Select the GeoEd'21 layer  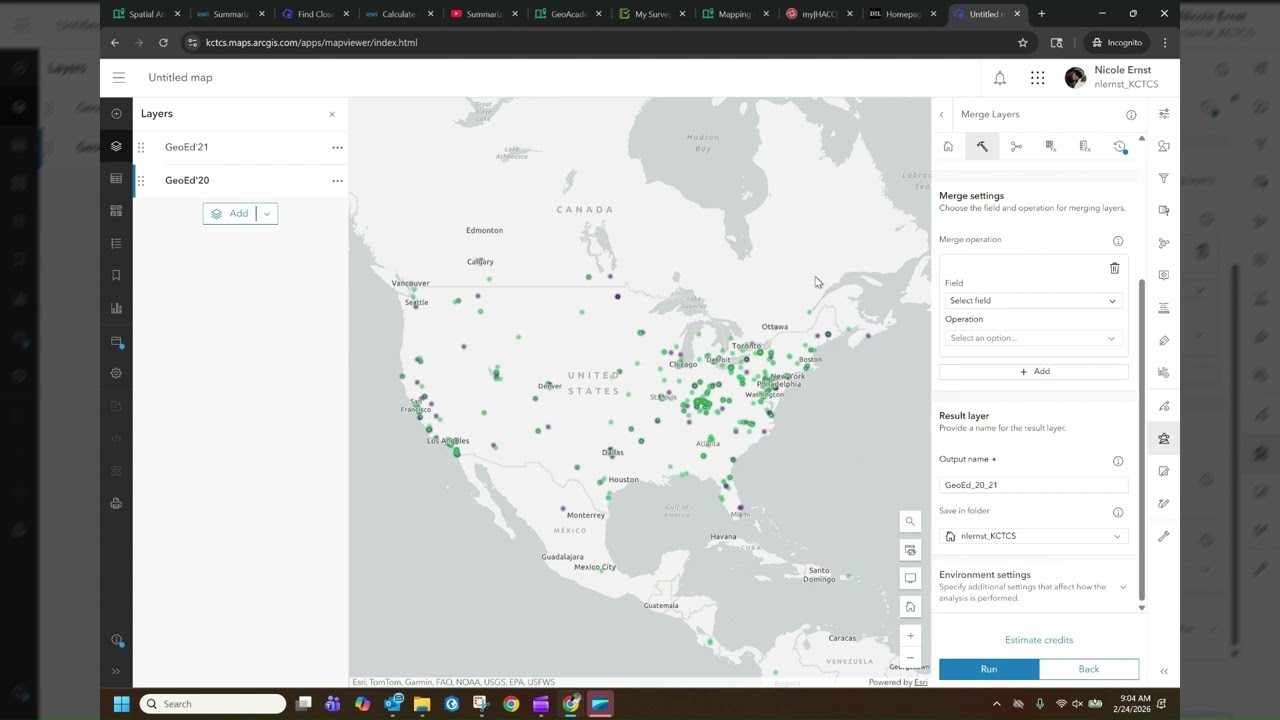tap(240, 147)
